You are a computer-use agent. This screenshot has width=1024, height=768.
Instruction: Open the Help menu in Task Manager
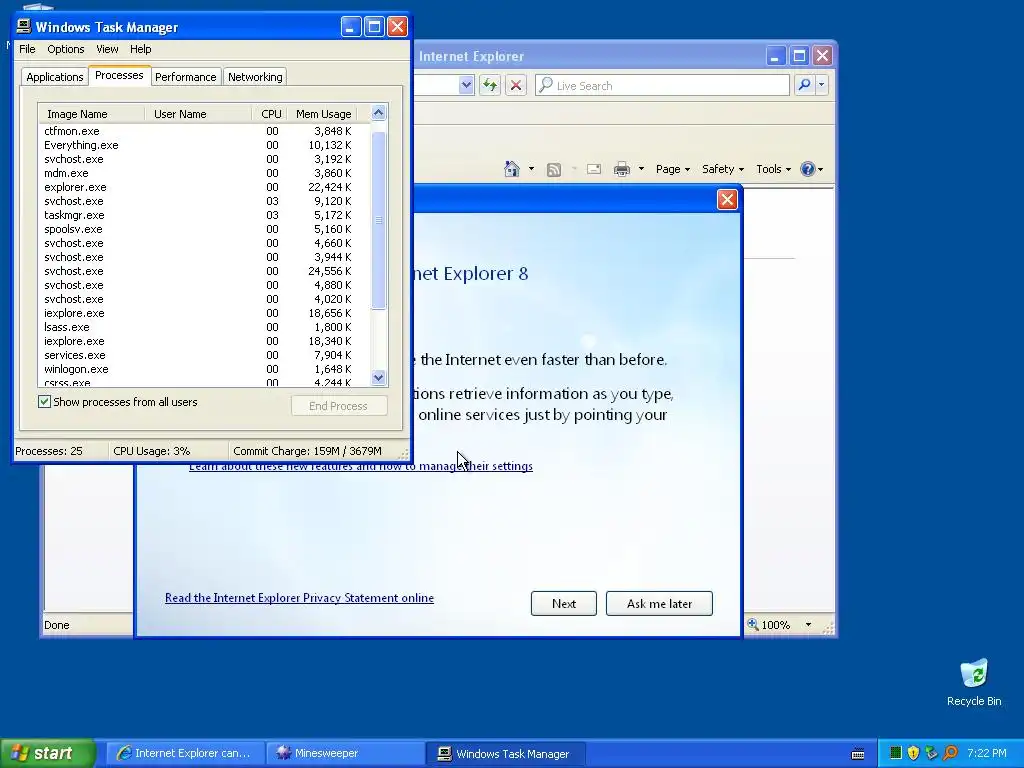[140, 49]
